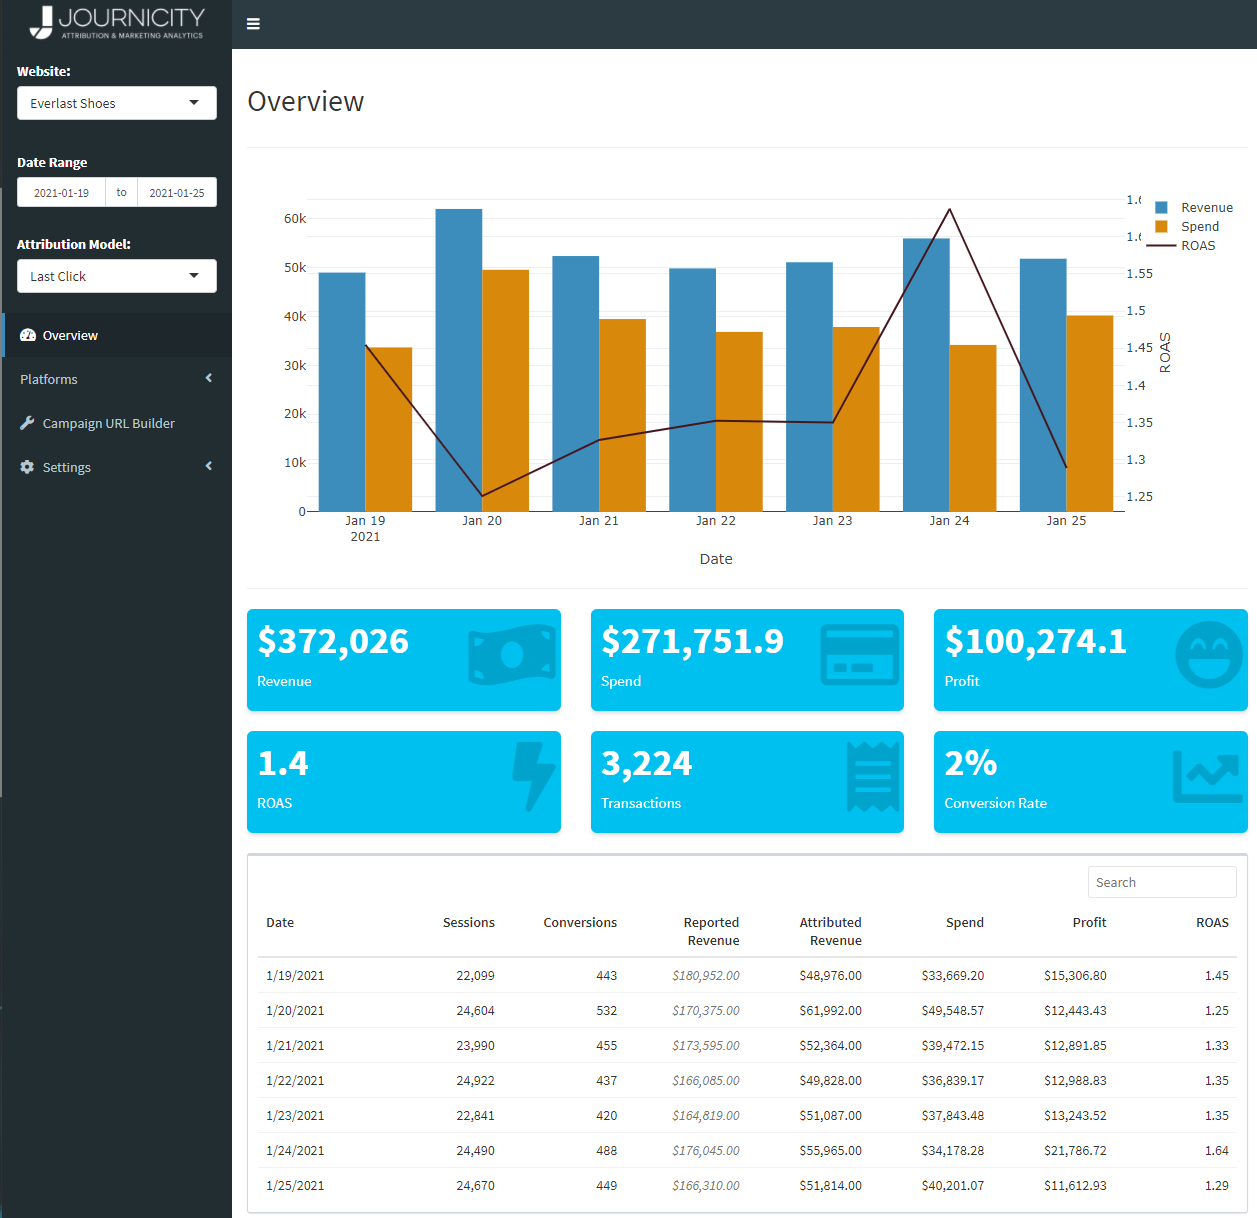Image resolution: width=1257 pixels, height=1218 pixels.
Task: Sort table by Conversions column header
Action: [580, 923]
